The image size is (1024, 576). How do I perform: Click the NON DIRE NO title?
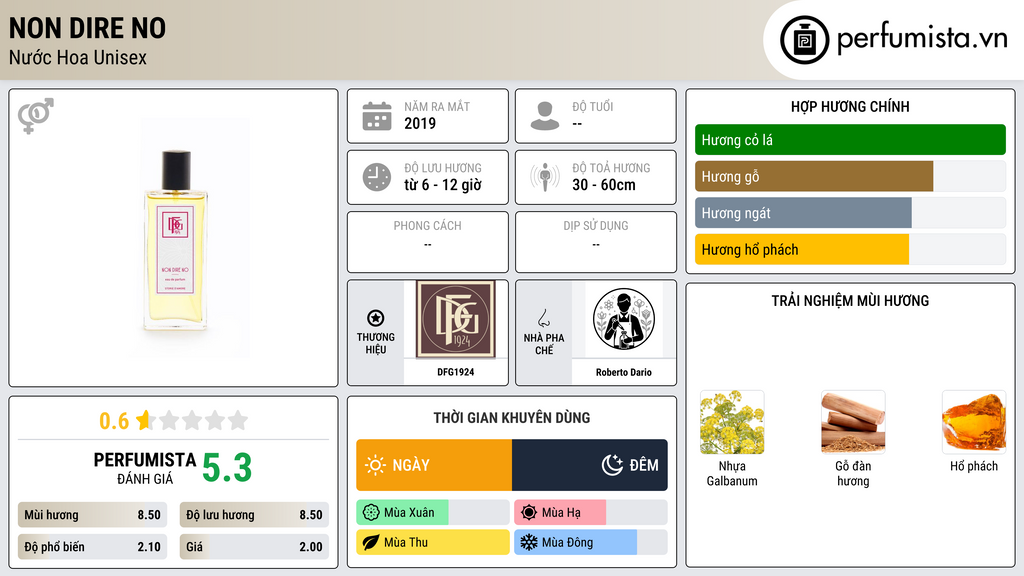click(88, 28)
